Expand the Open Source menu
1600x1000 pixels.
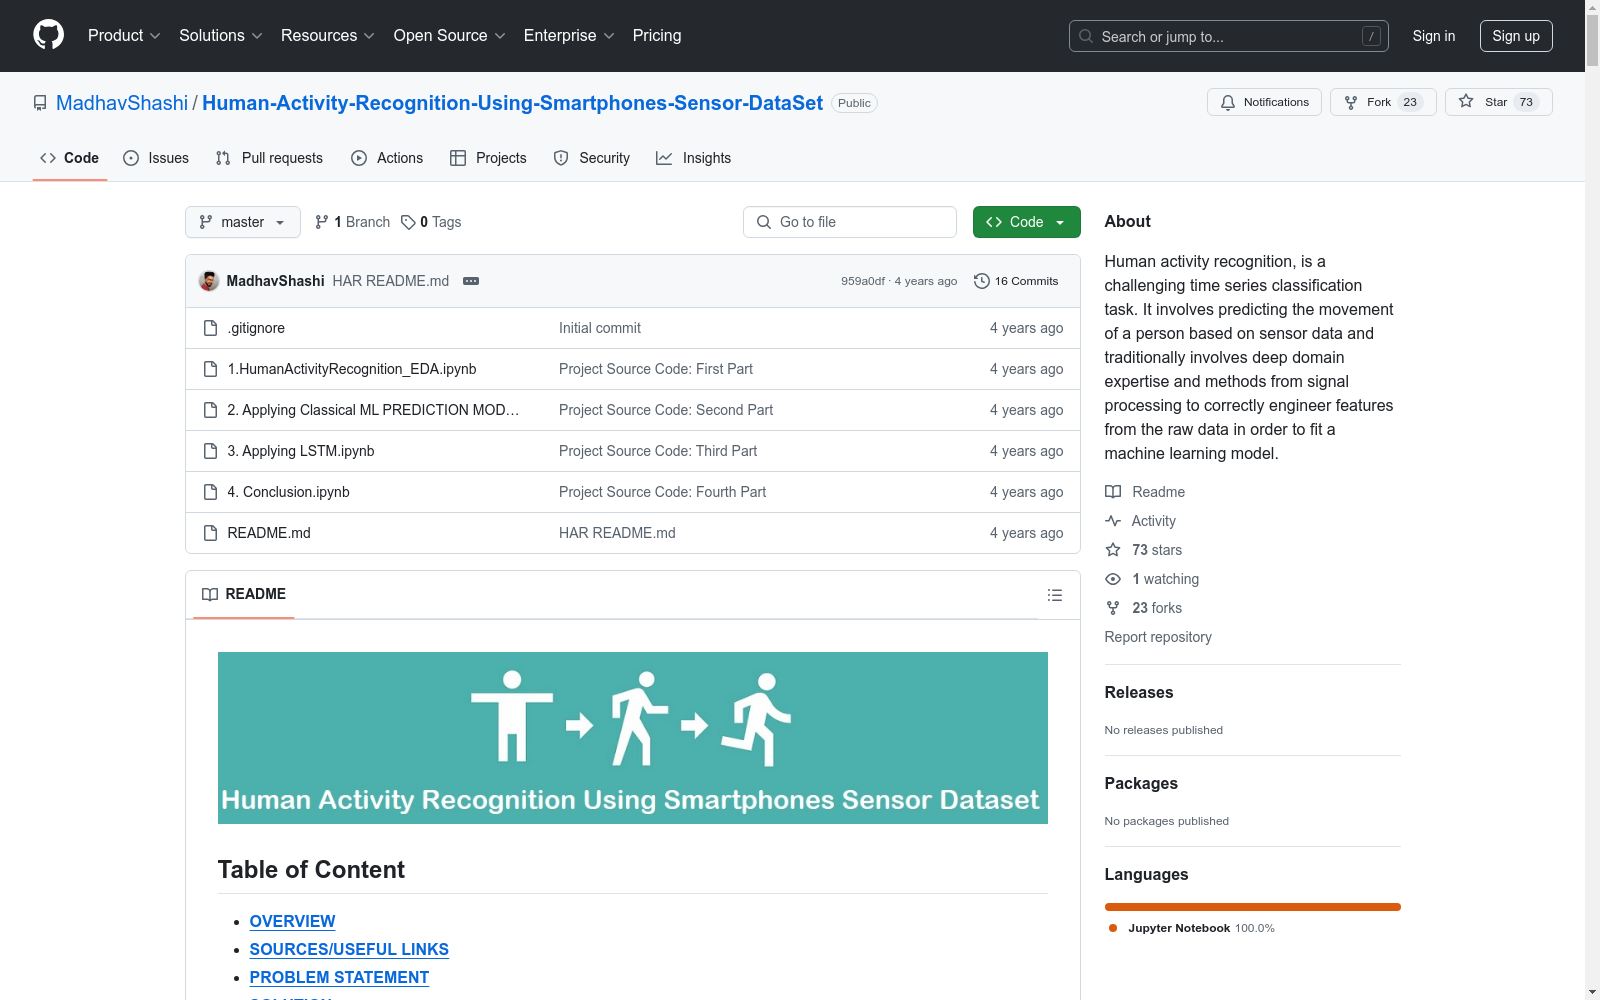pos(450,36)
